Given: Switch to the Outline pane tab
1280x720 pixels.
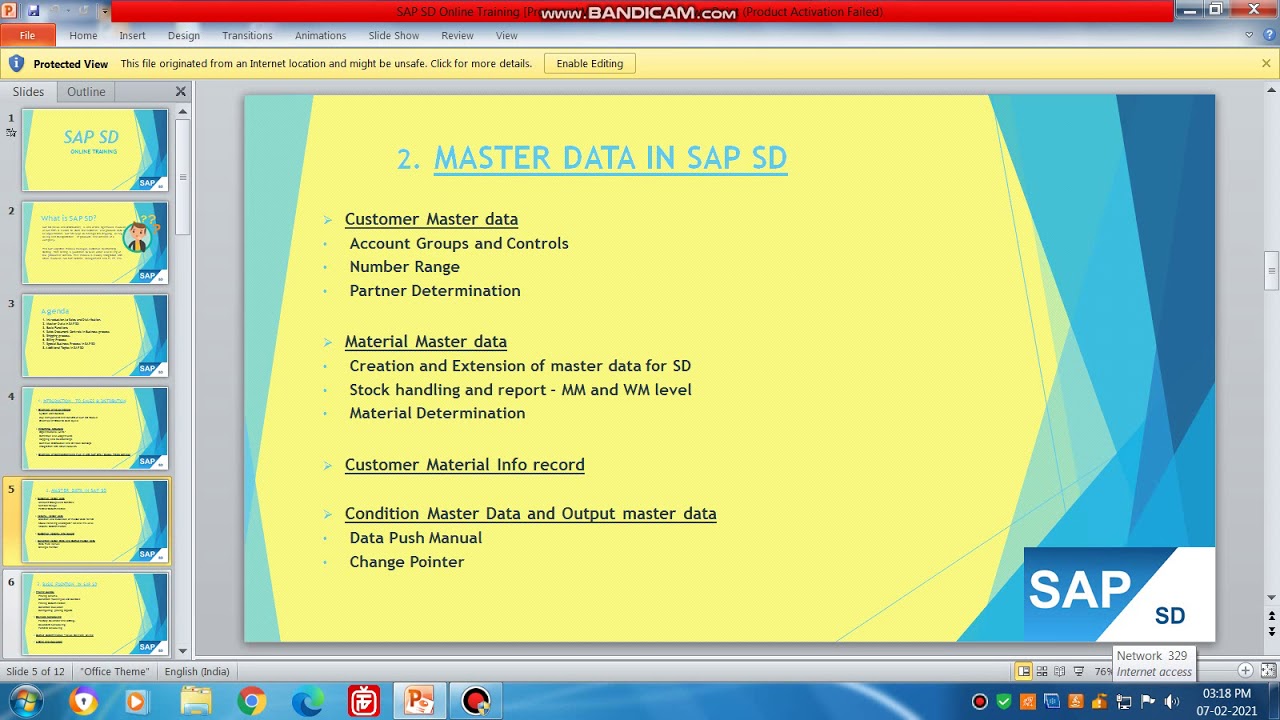Looking at the screenshot, I should (86, 91).
